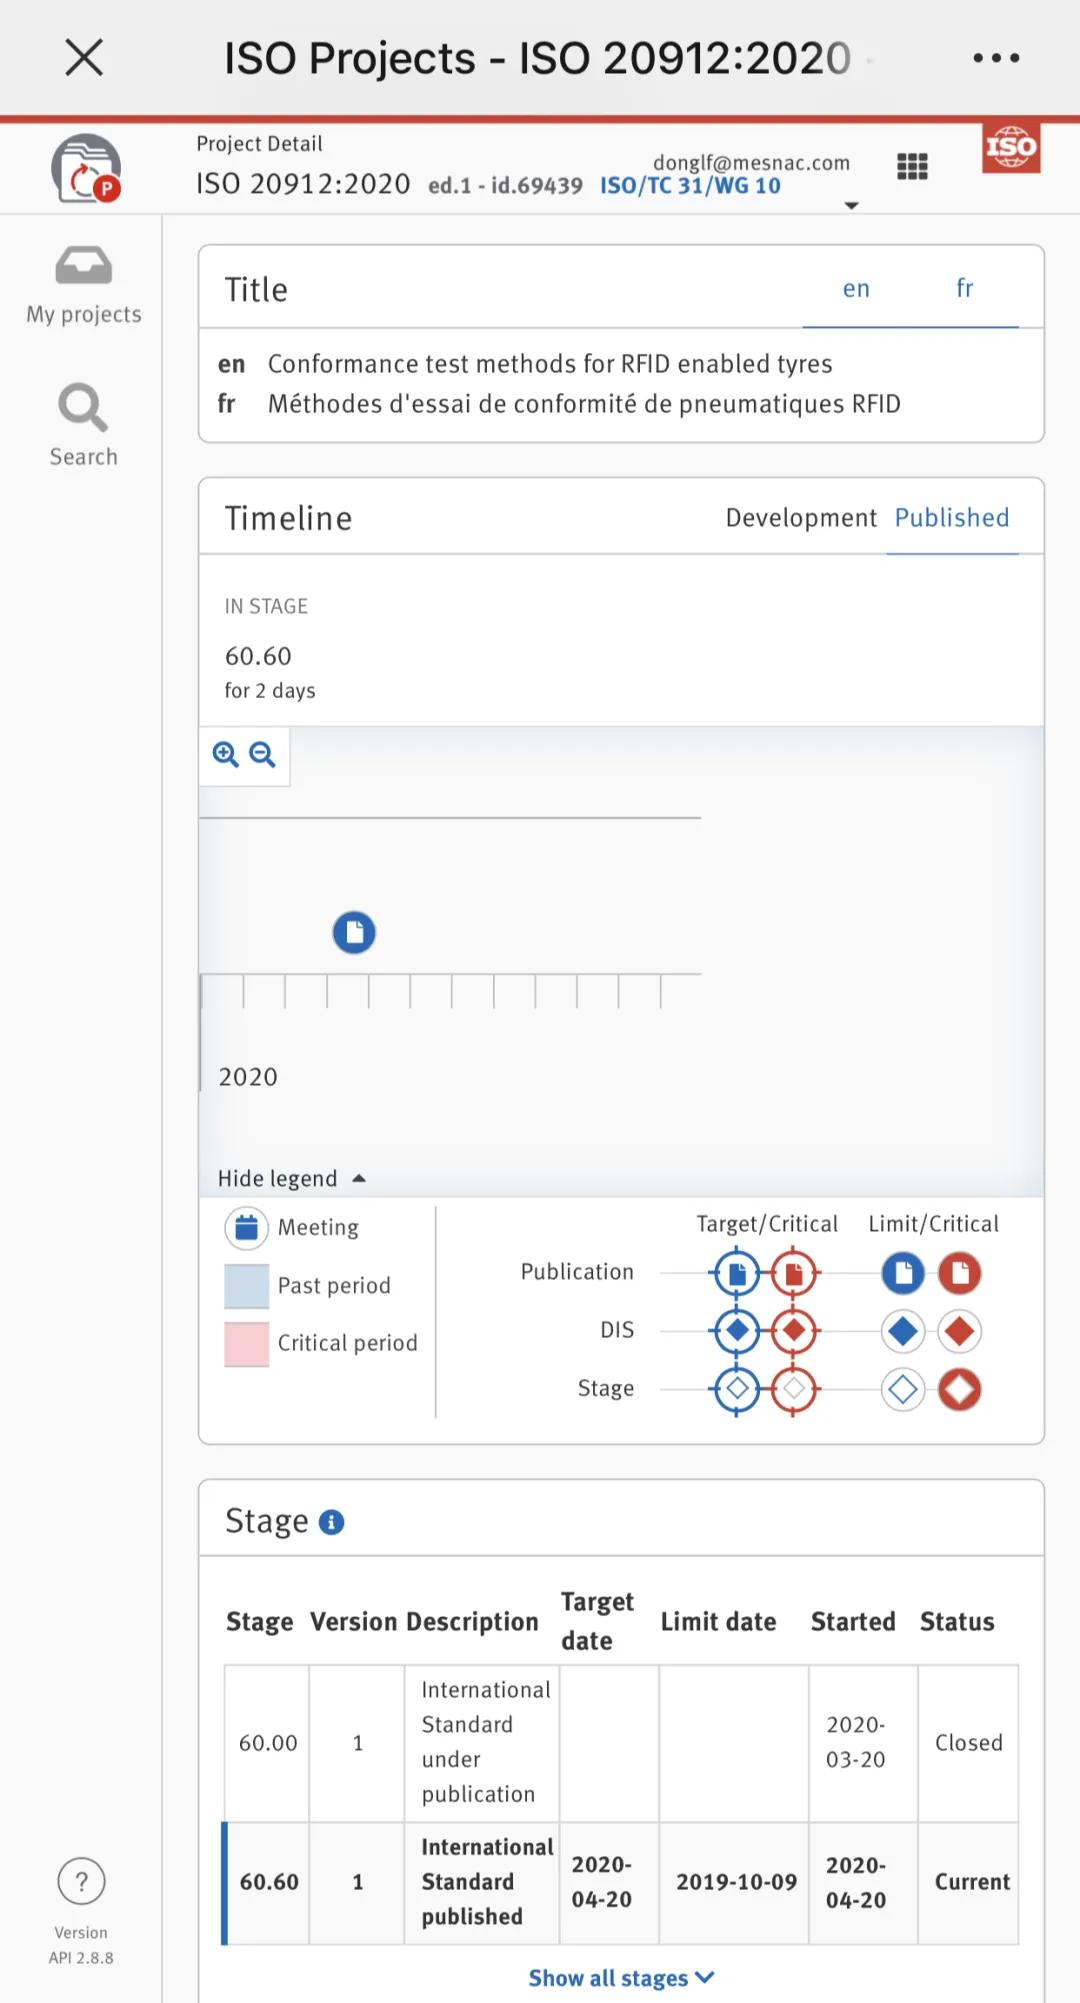Open the help question mark icon
This screenshot has width=1080, height=2003.
point(82,1881)
